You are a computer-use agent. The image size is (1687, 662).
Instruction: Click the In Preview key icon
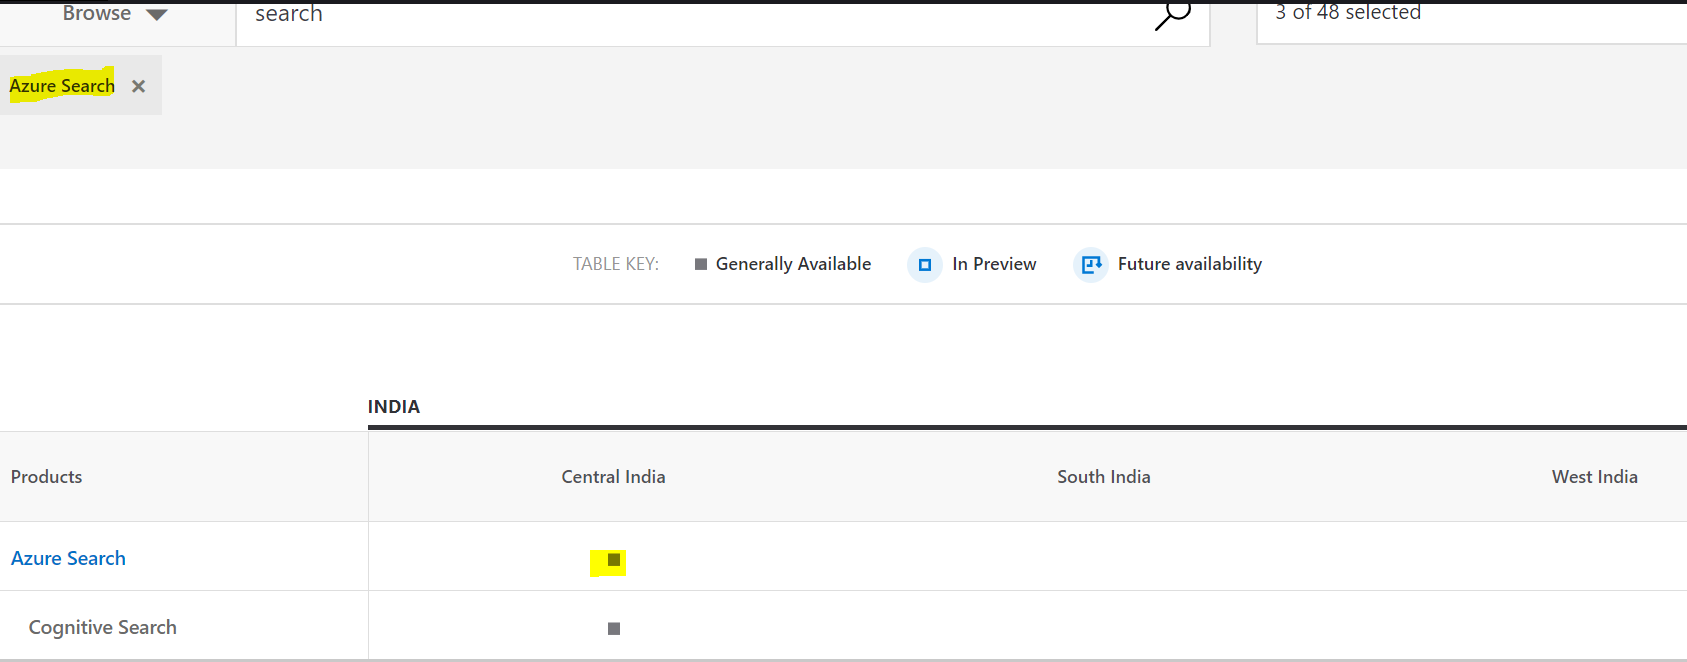[925, 265]
